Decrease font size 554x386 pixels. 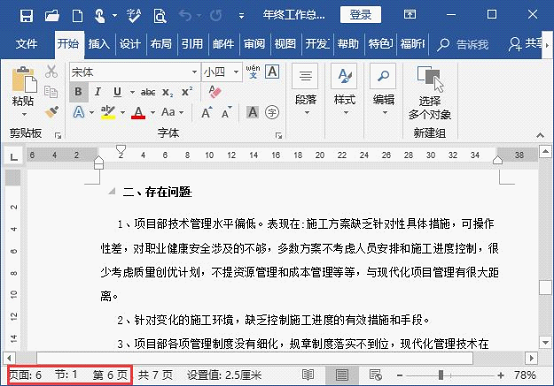(x=226, y=112)
